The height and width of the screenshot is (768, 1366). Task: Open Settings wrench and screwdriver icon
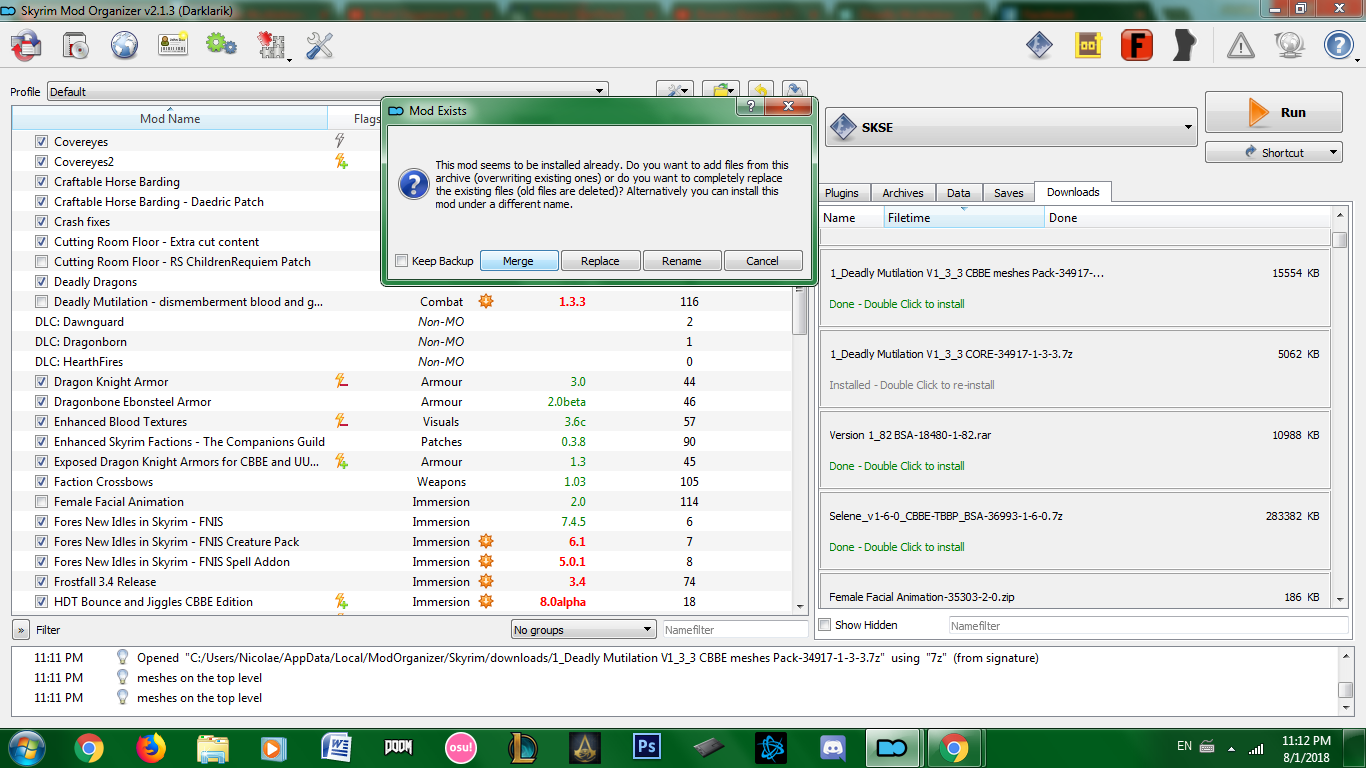(319, 45)
